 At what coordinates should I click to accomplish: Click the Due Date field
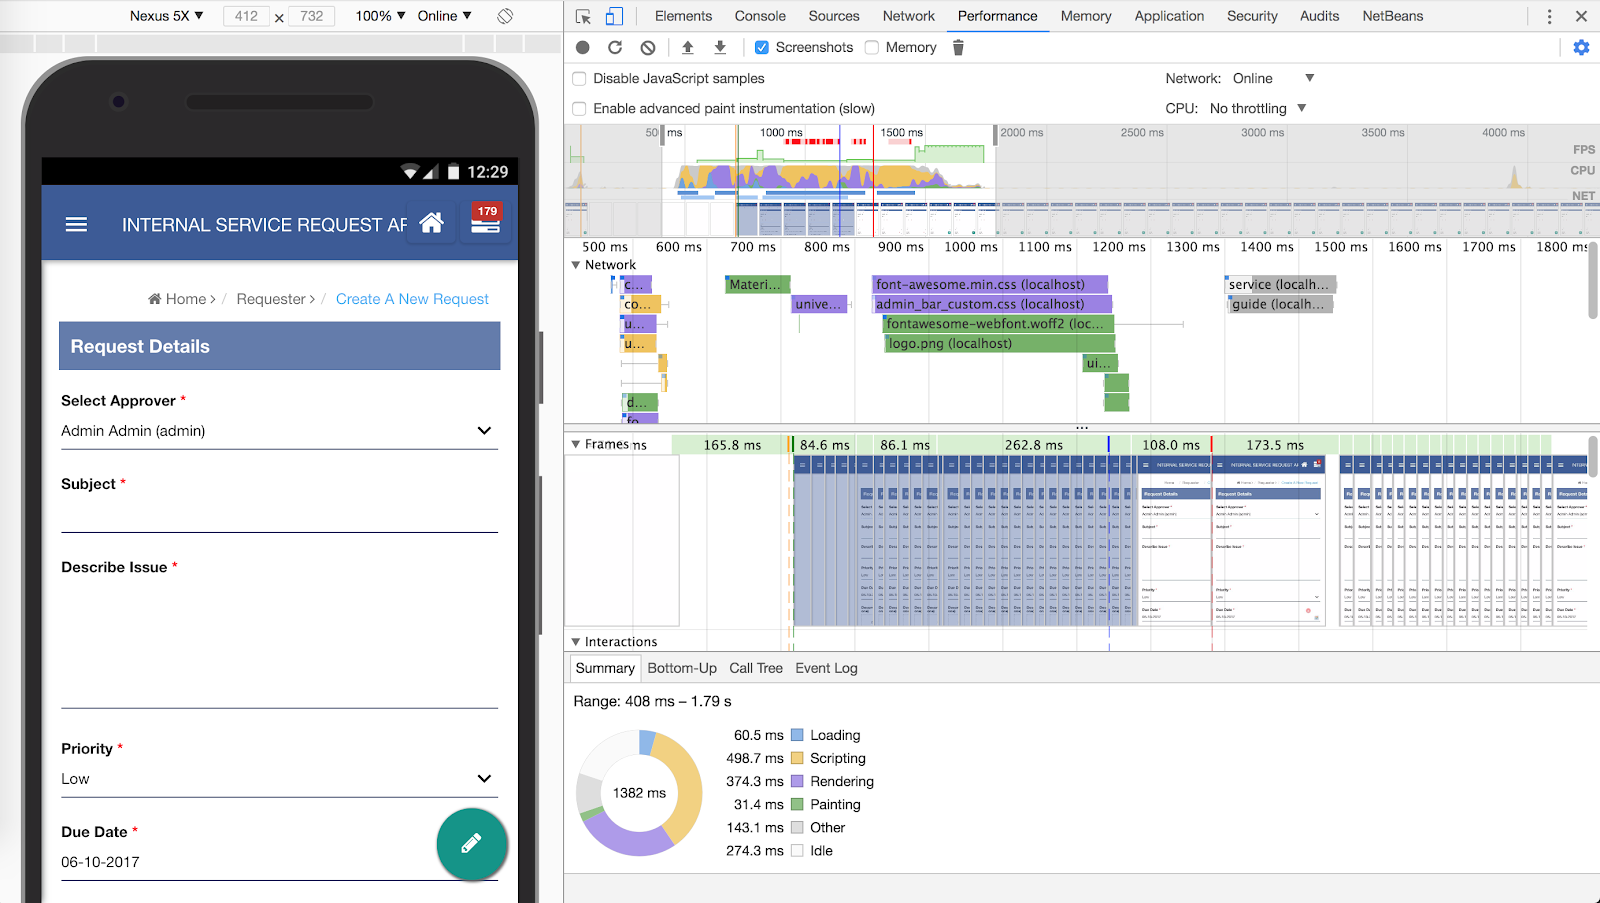pos(279,863)
